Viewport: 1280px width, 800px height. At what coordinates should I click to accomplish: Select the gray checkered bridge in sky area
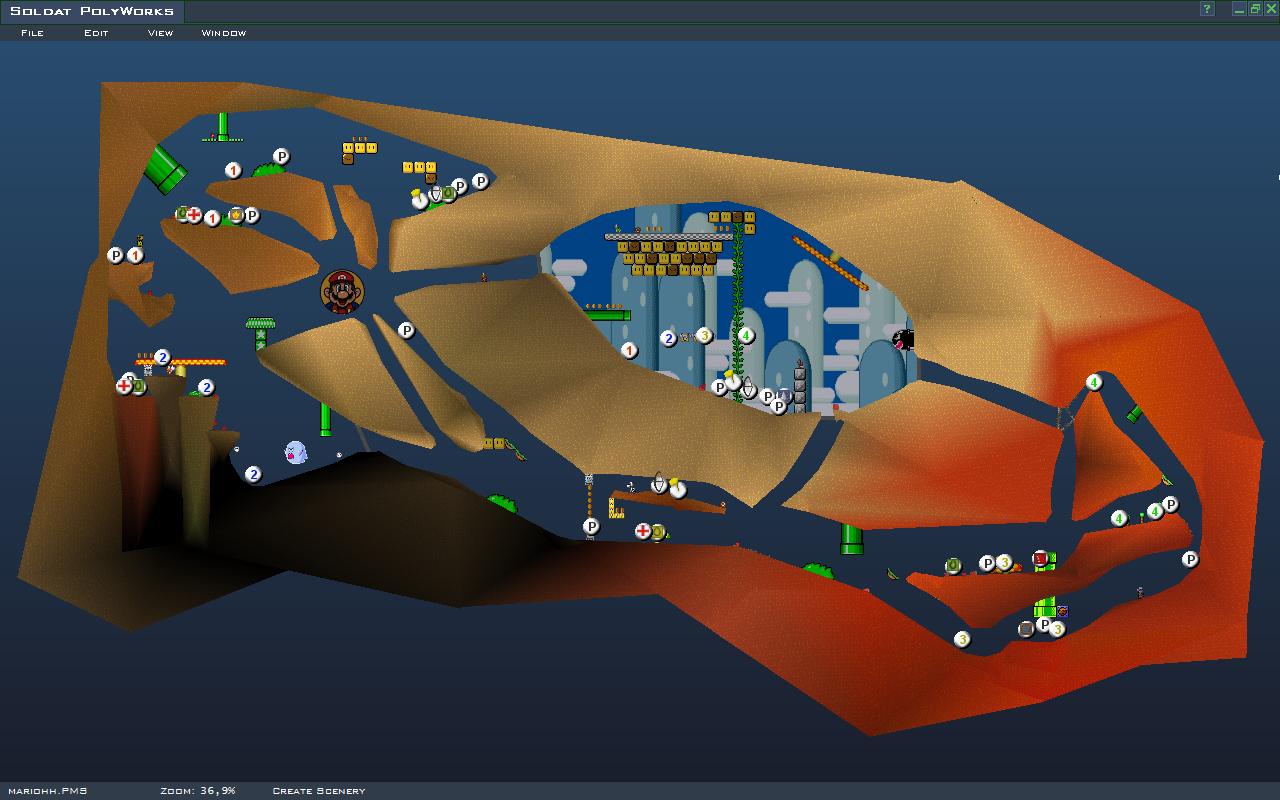coord(668,237)
